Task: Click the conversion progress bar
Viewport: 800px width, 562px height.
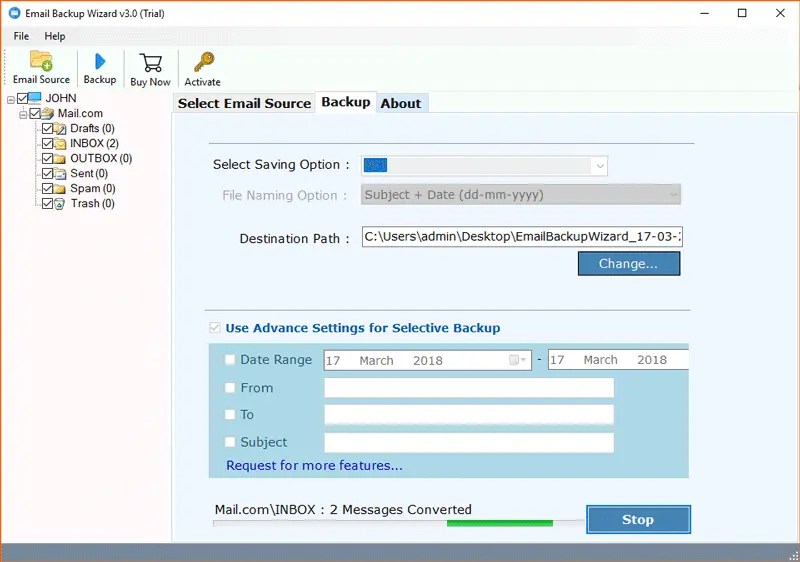Action: [399, 523]
